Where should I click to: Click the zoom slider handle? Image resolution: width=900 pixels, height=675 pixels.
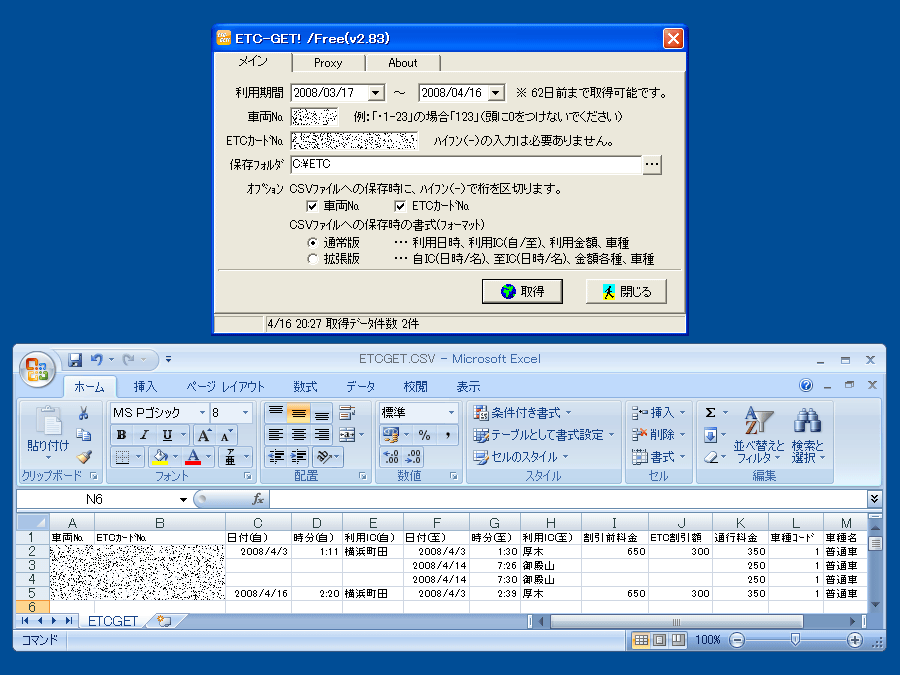796,639
